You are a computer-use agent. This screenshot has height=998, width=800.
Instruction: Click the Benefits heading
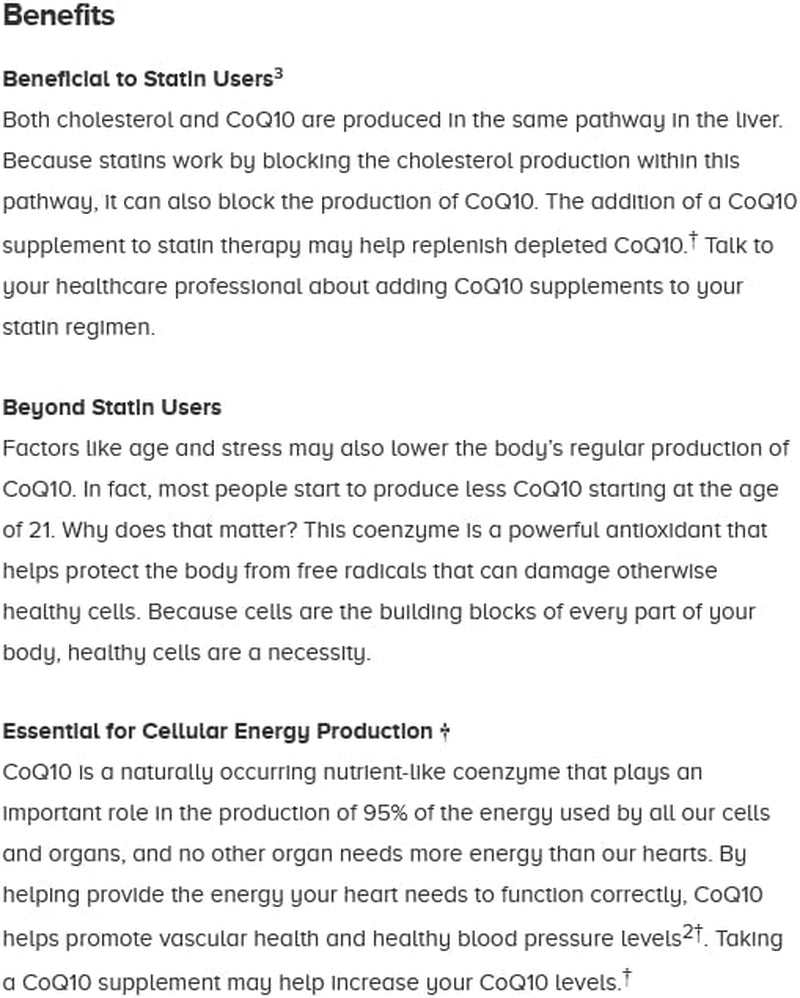pyautogui.click(x=59, y=17)
